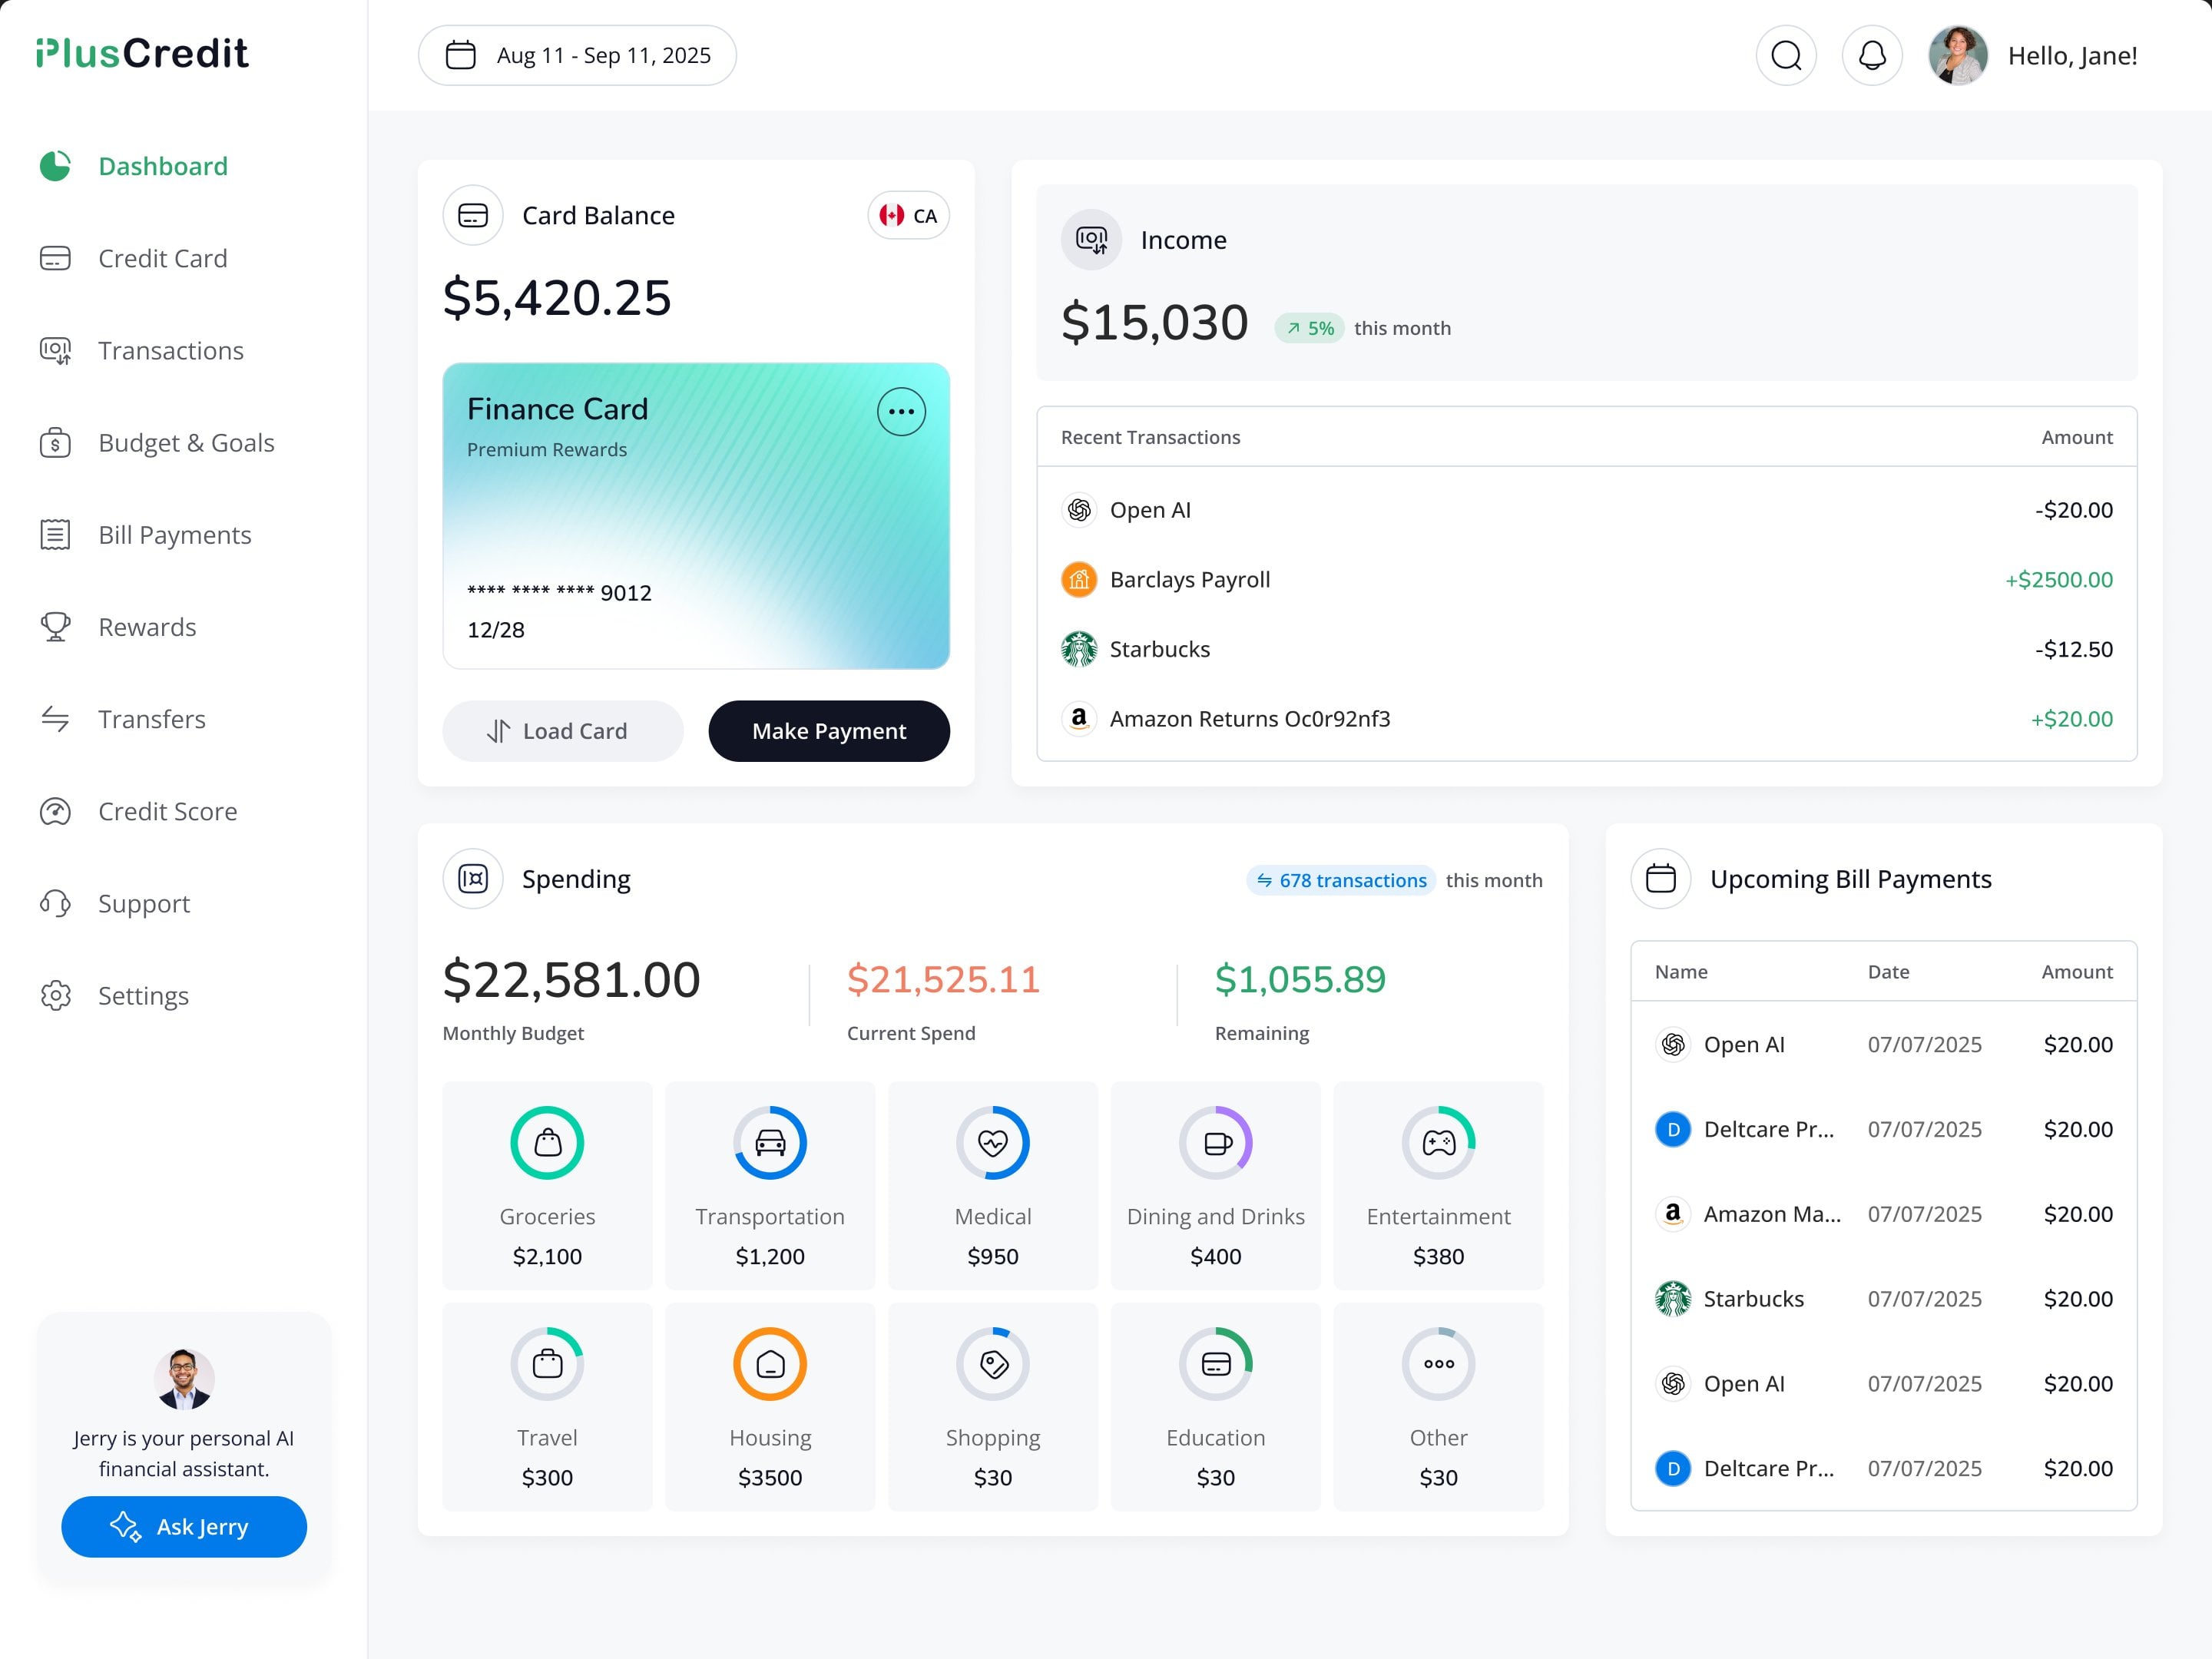
Task: Open Settings in the sidebar
Action: pyautogui.click(x=115, y=995)
